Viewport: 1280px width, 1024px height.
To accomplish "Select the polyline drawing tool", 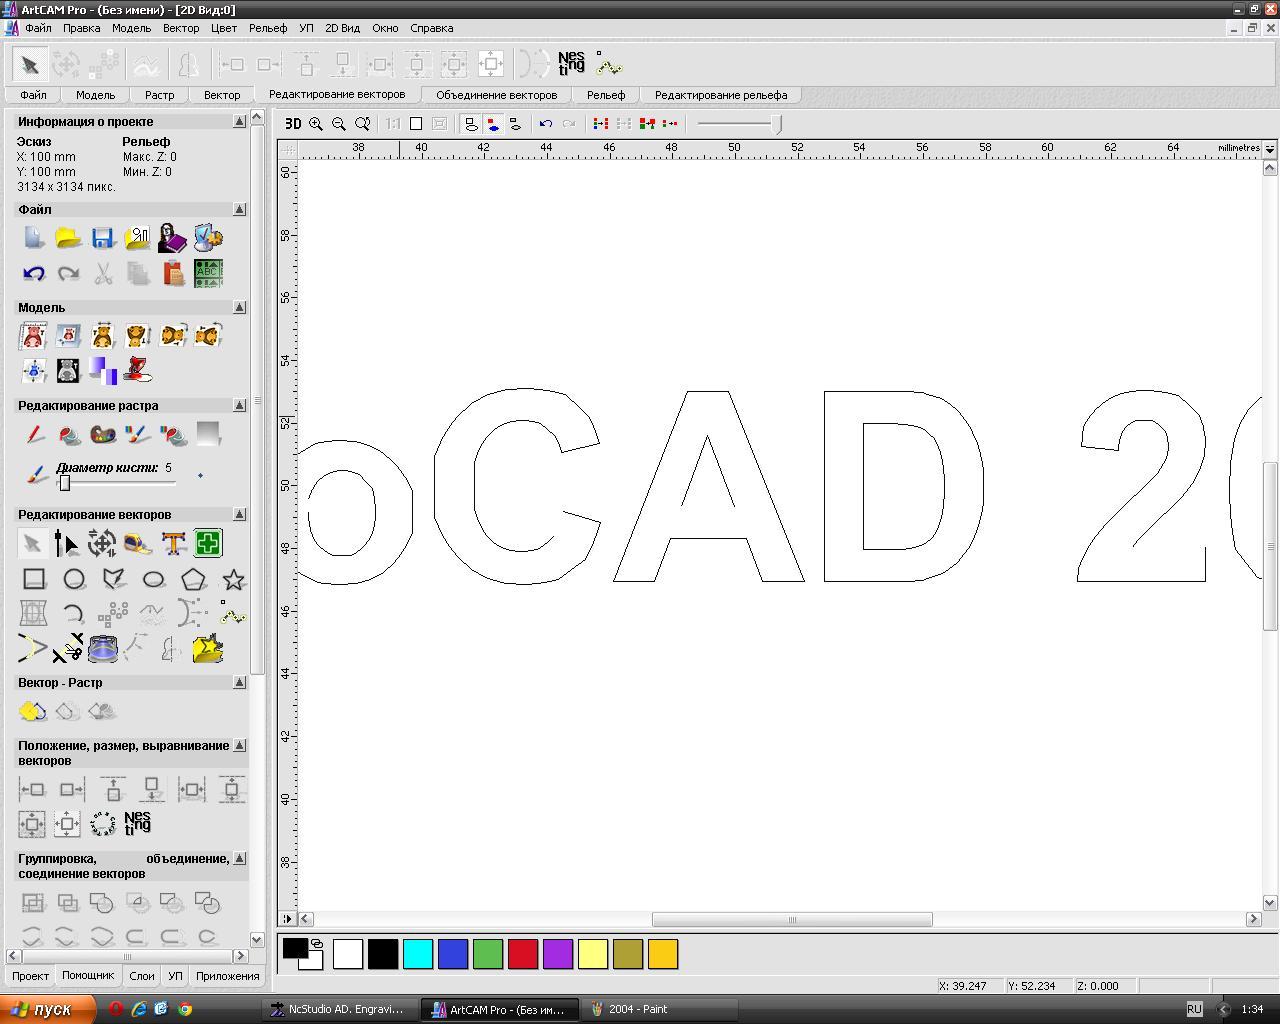I will 114,579.
